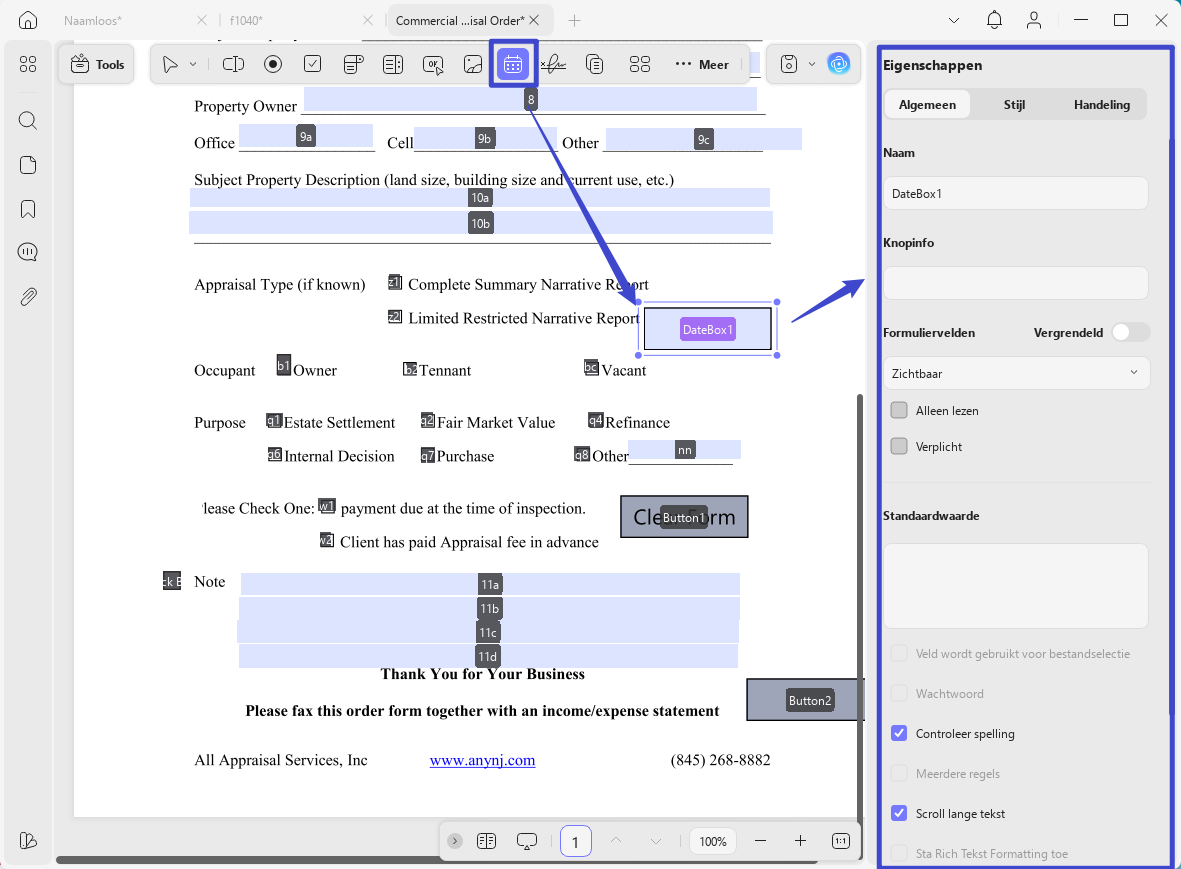This screenshot has height=869, width=1181.
Task: Switch to the Stijl tab
Action: tap(1015, 105)
